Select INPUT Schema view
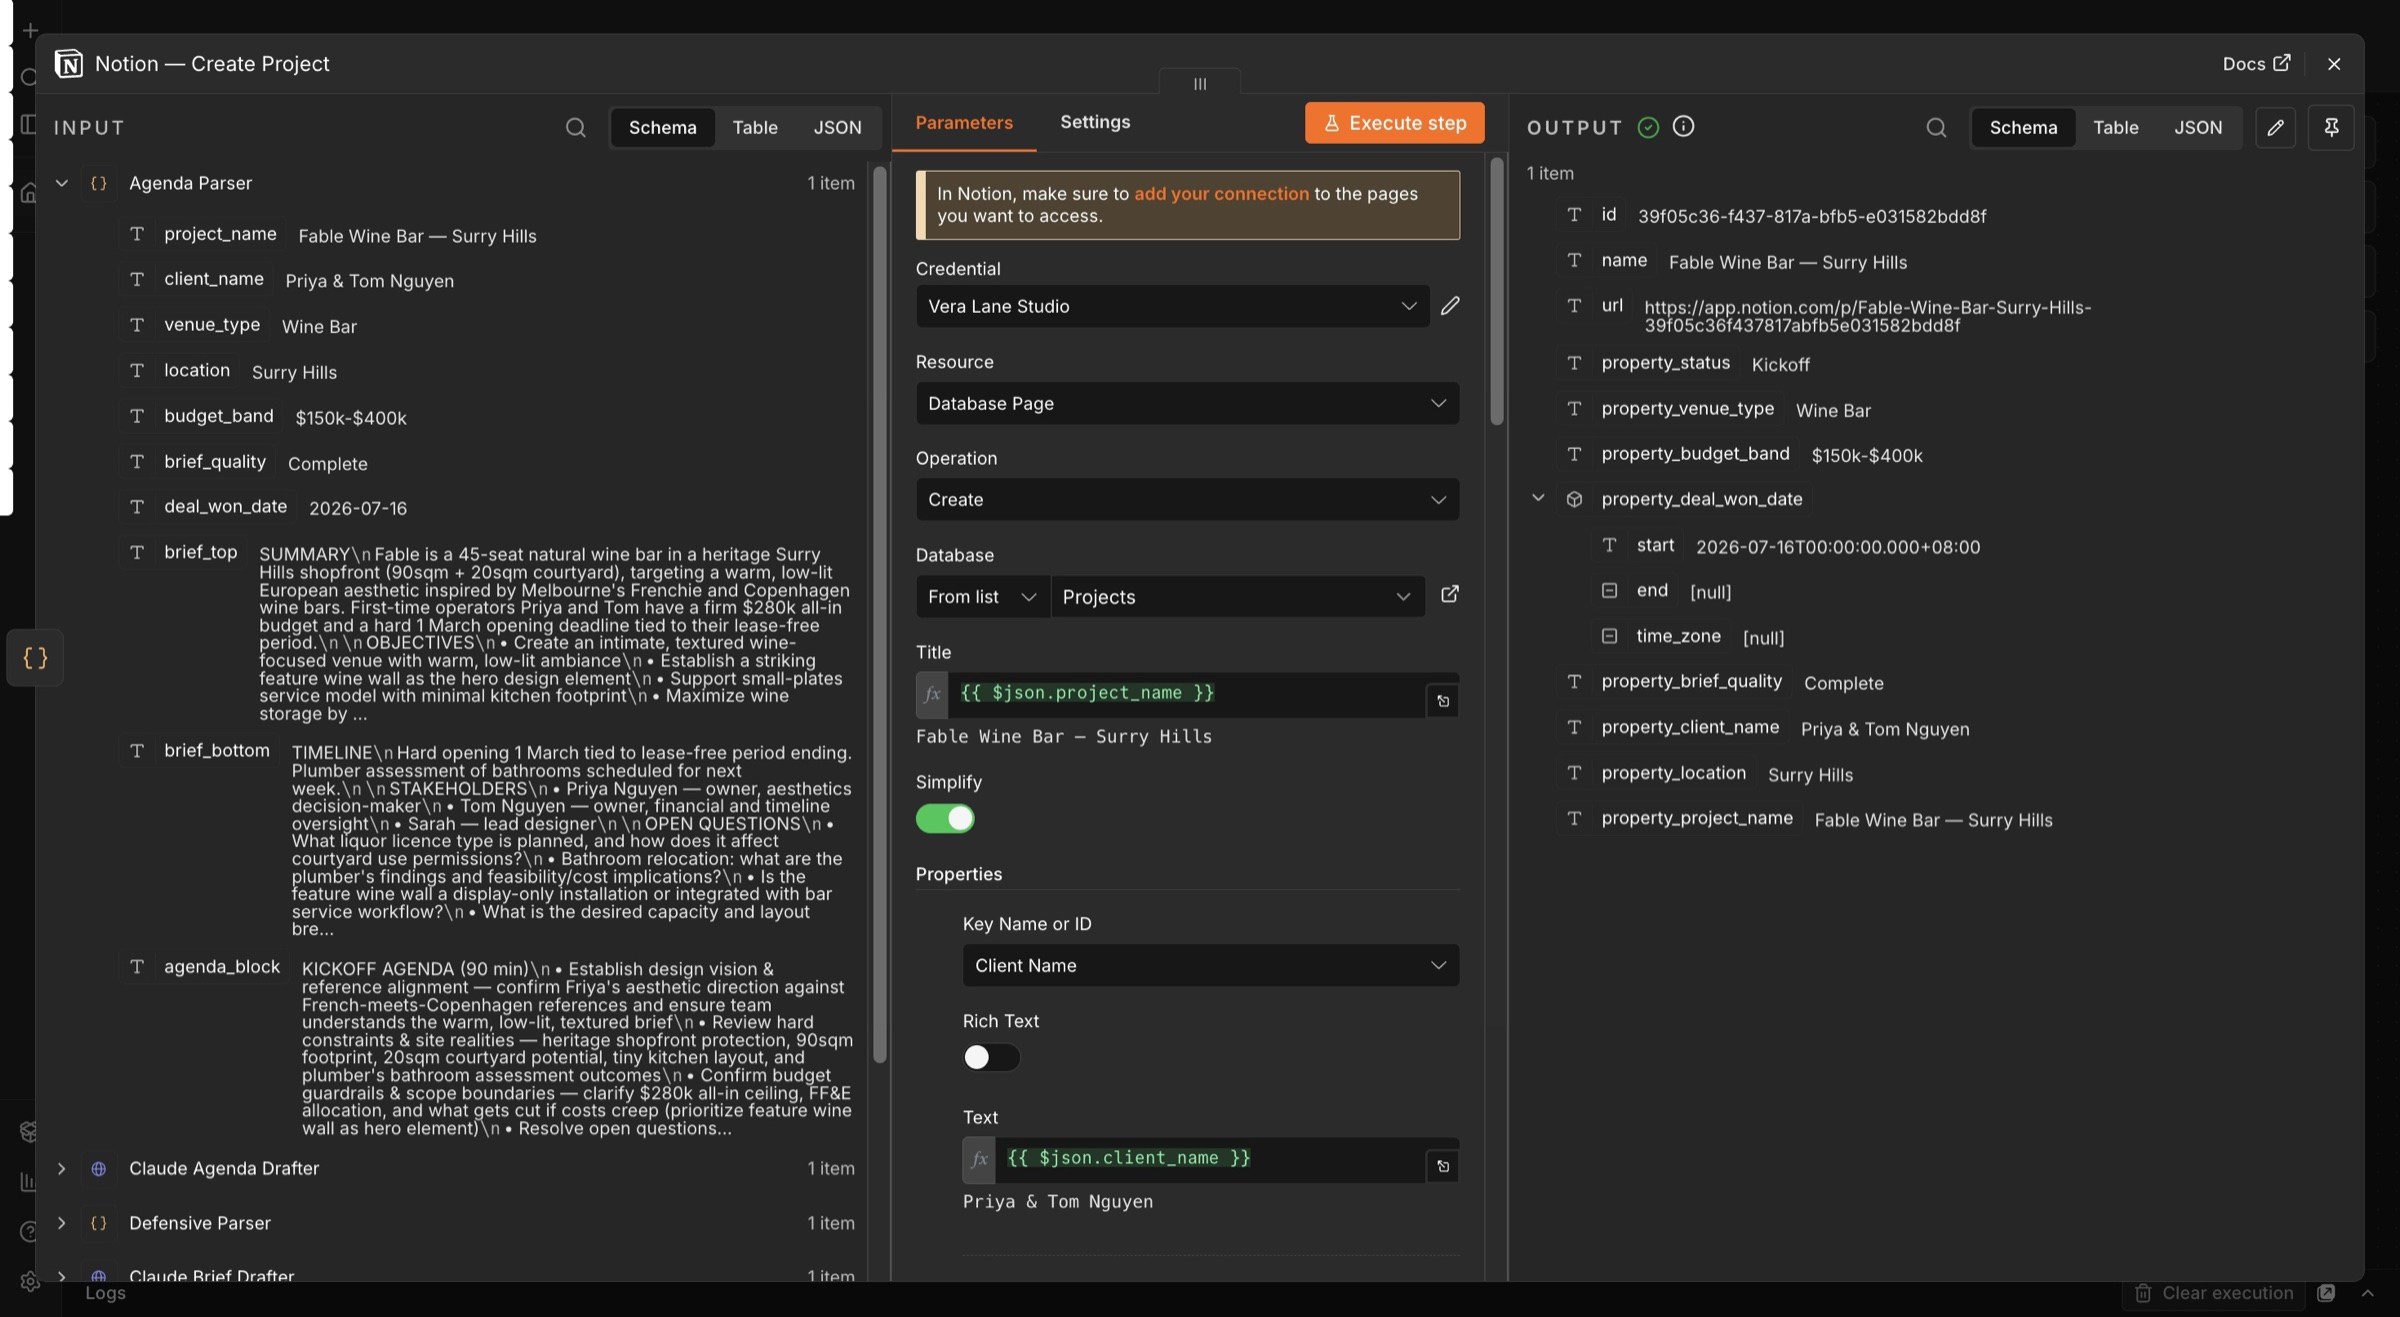Image resolution: width=2400 pixels, height=1317 pixels. 662,127
